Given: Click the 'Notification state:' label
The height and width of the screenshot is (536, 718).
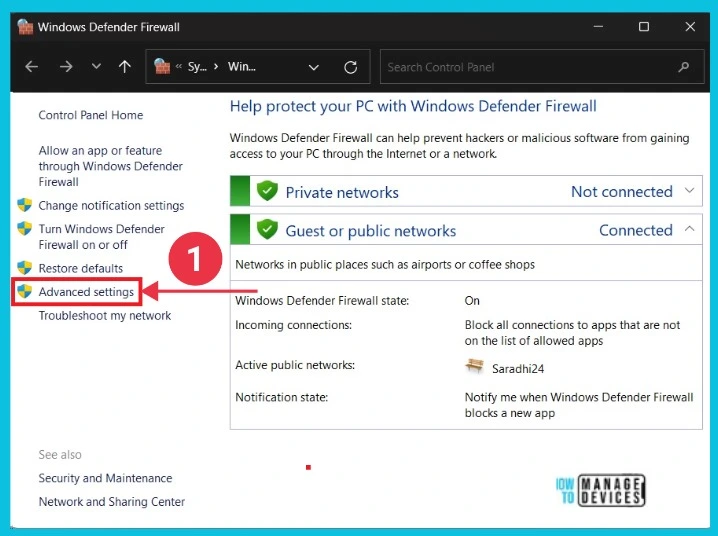Looking at the screenshot, I should 282,397.
